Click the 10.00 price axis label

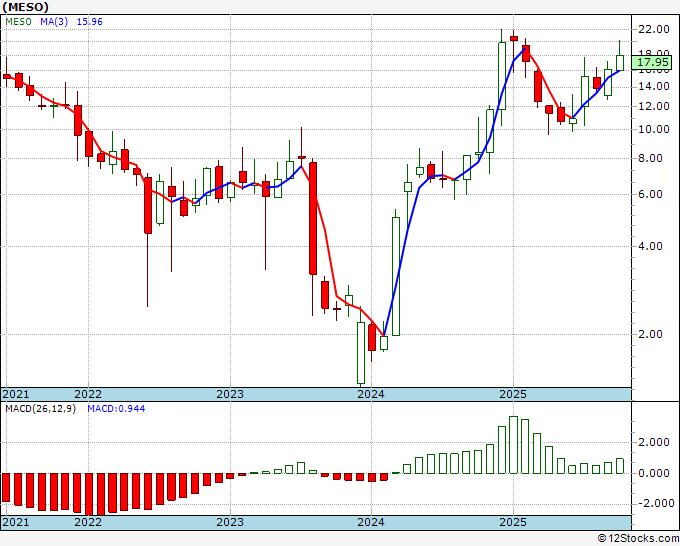[654, 129]
